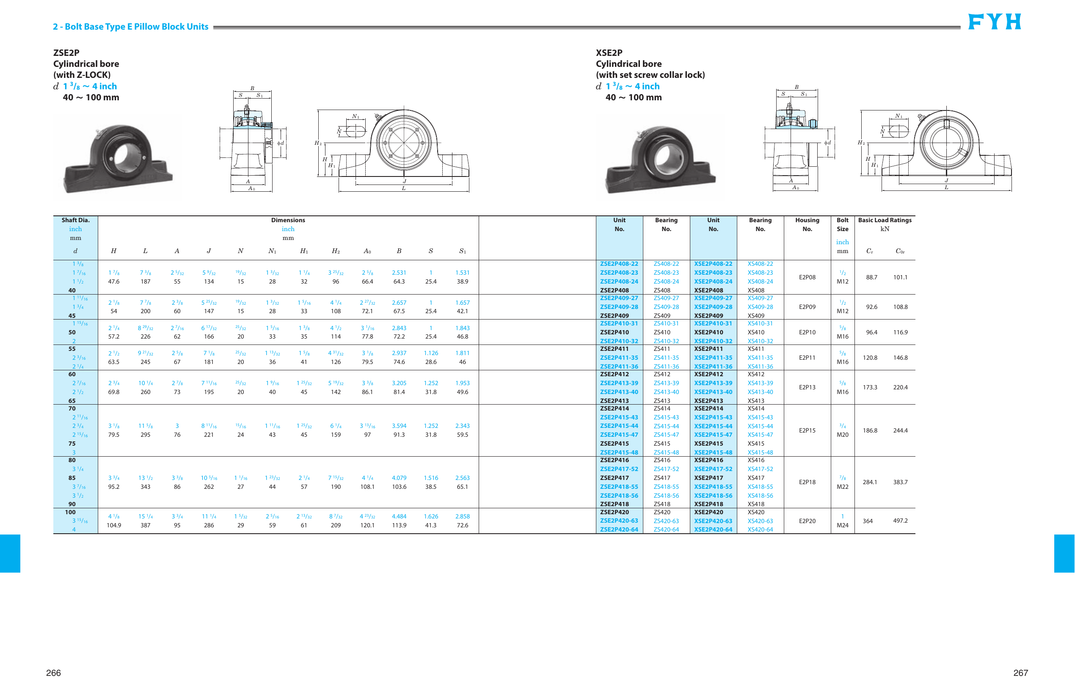The image size is (1075, 700).
Task: Select unit number ZSE2P408-22
Action: 619,264
